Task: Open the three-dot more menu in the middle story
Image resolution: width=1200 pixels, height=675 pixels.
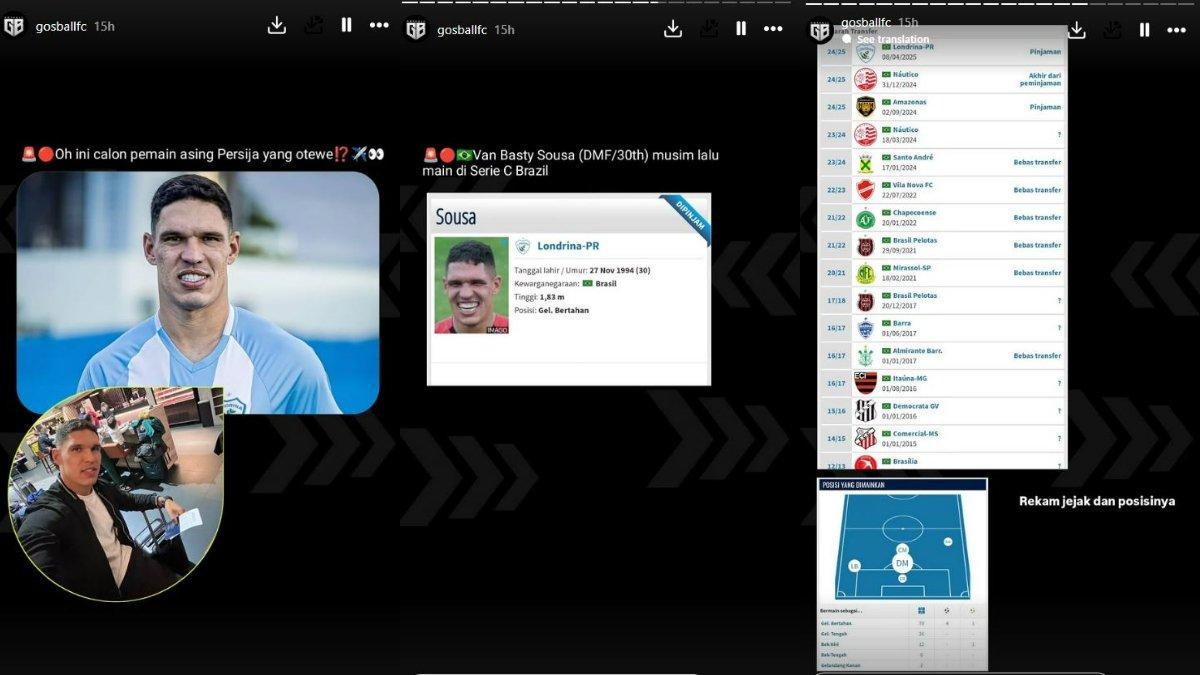Action: pyautogui.click(x=773, y=29)
